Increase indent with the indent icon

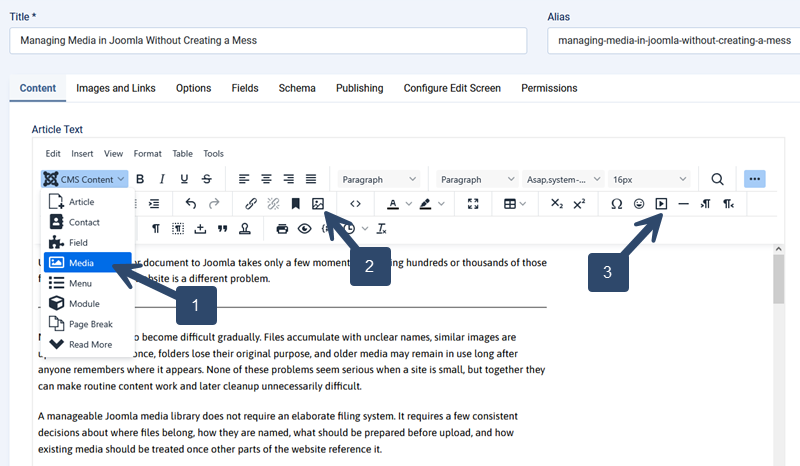click(154, 204)
